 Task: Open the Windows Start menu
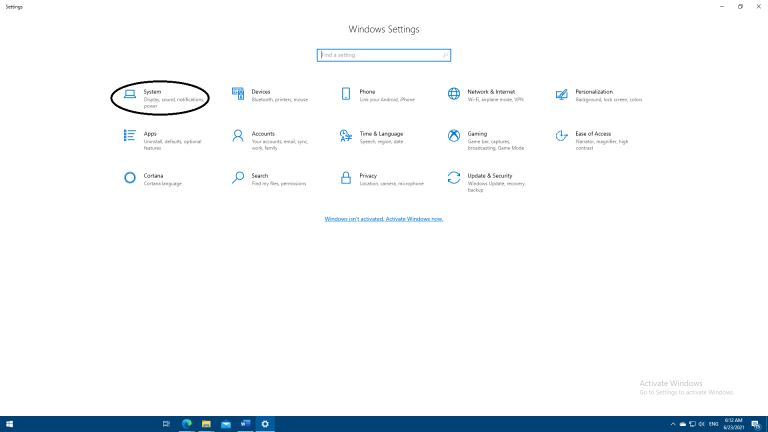point(9,424)
